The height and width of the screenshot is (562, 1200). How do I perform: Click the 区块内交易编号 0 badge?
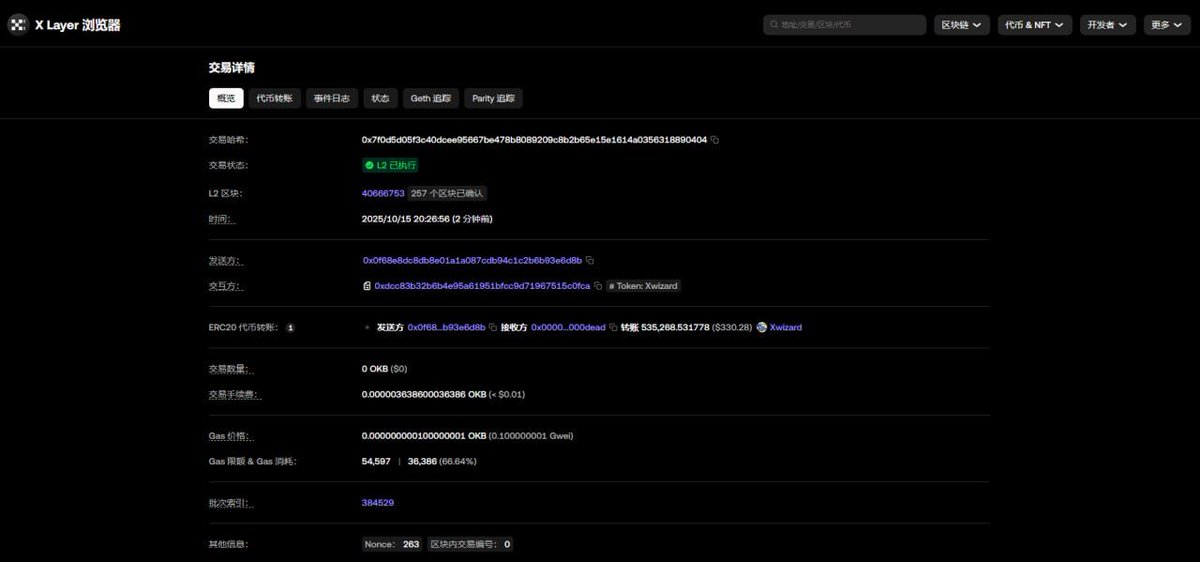(x=470, y=545)
